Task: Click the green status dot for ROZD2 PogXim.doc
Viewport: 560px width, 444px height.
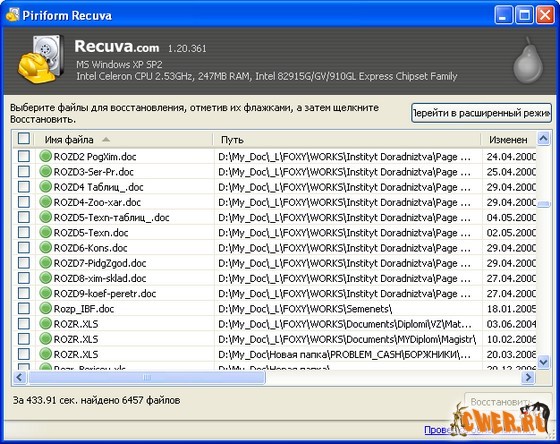Action: tap(45, 156)
